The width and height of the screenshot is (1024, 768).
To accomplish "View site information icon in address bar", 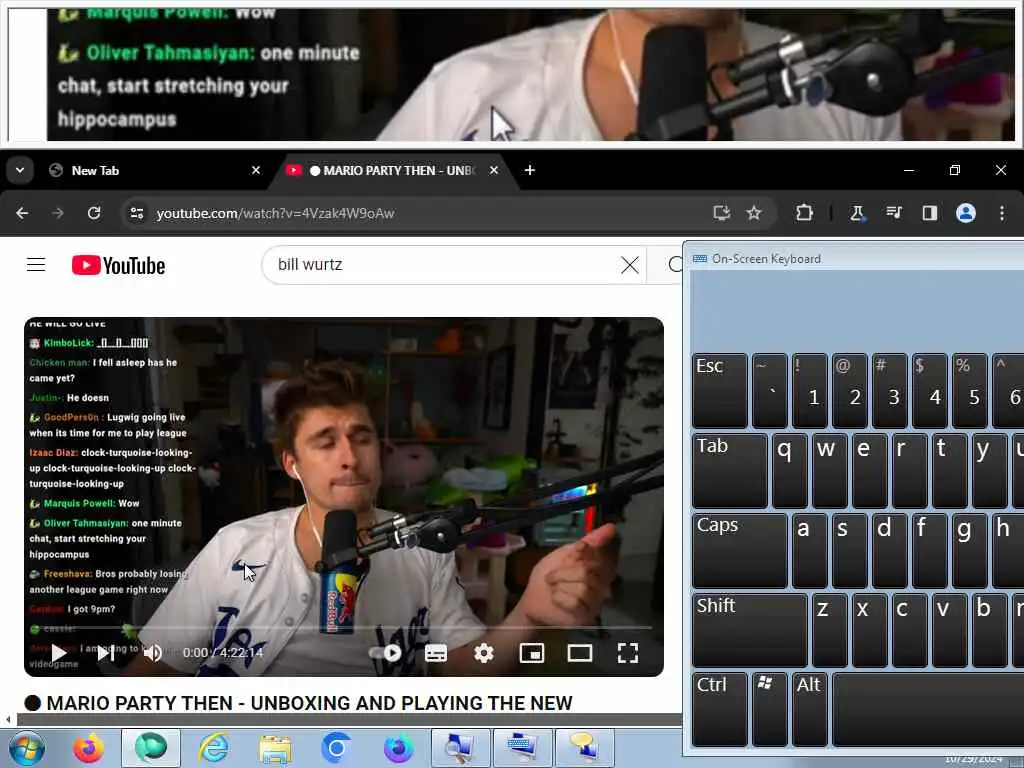I will coord(136,213).
